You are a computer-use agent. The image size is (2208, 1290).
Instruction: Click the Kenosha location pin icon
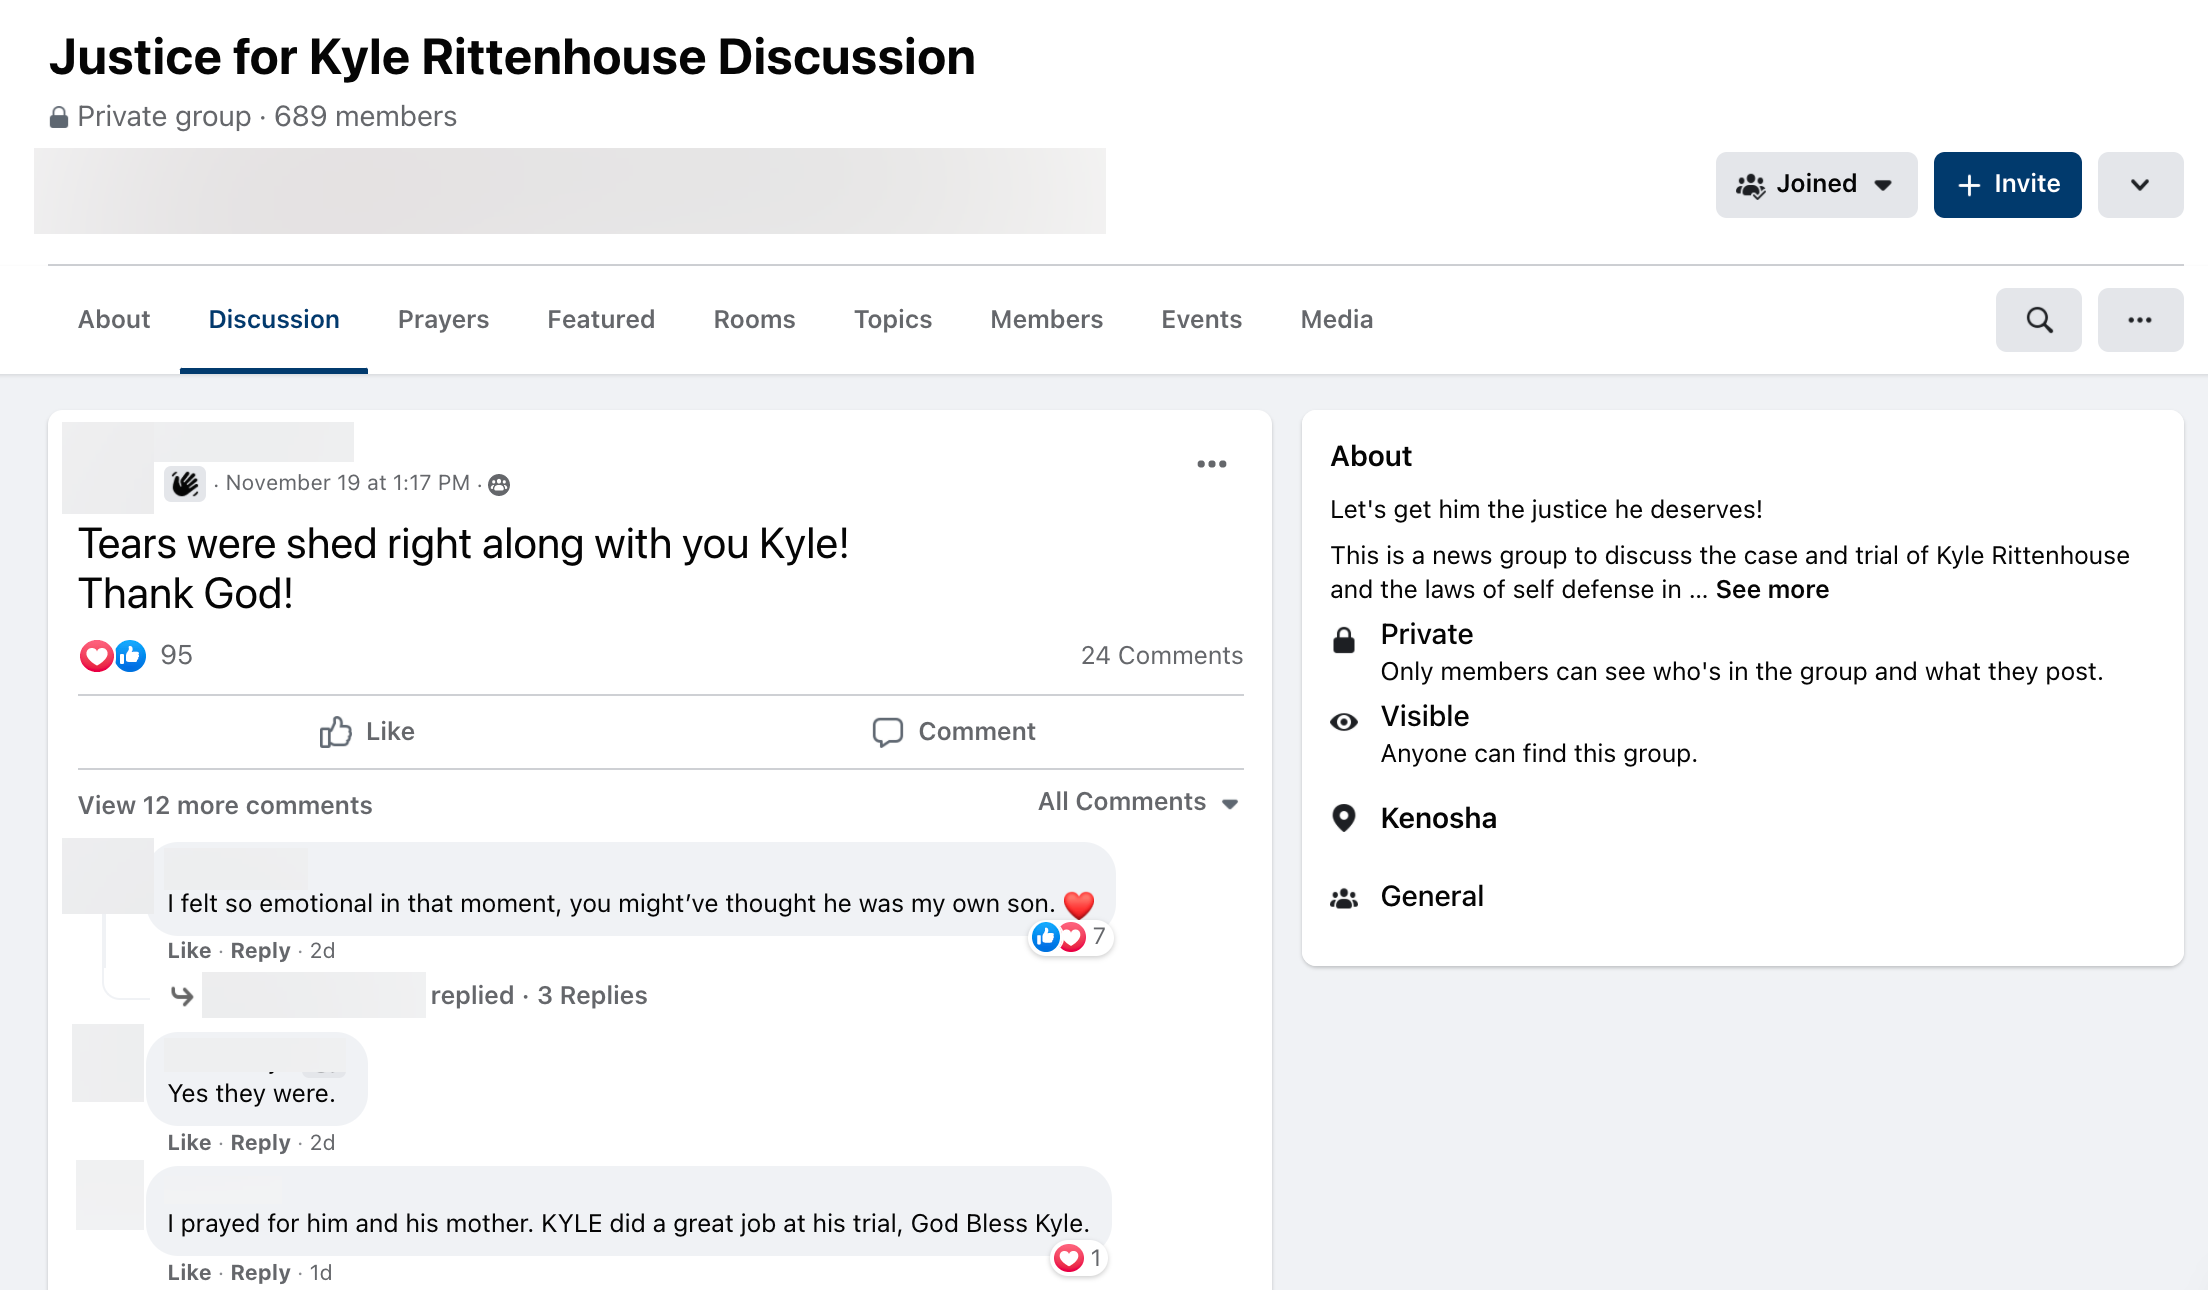point(1344,818)
